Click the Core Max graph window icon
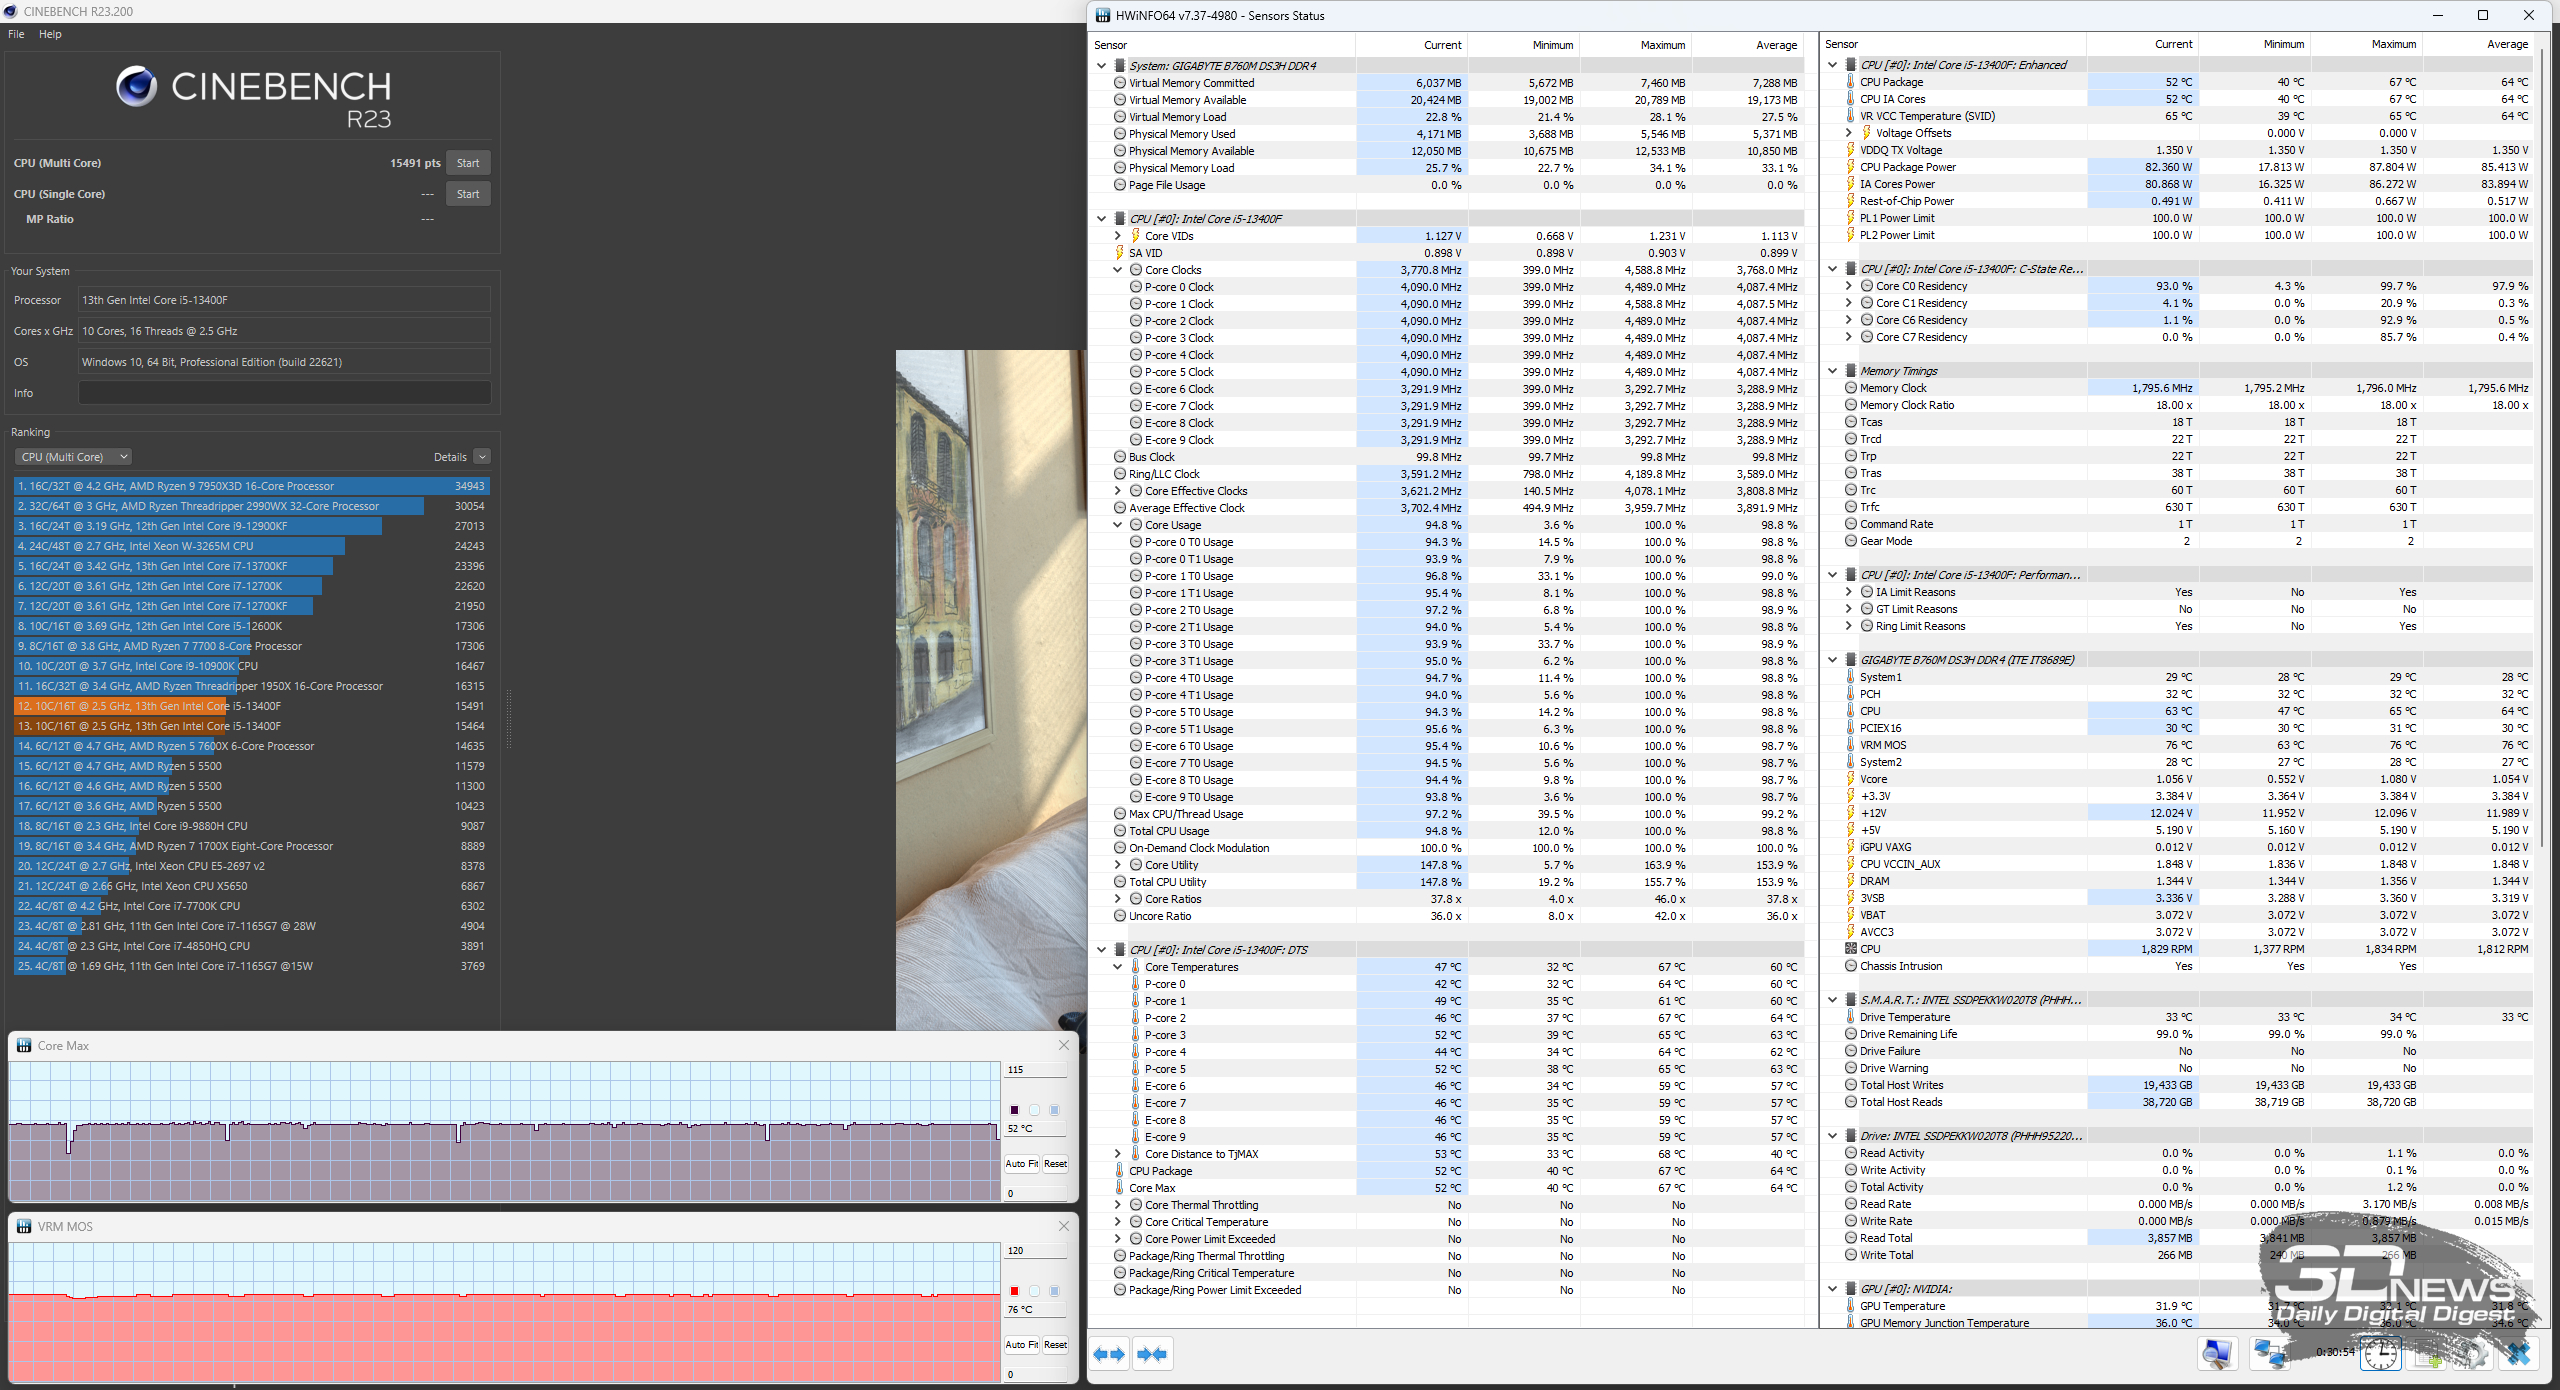The height and width of the screenshot is (1390, 2560). point(24,1046)
